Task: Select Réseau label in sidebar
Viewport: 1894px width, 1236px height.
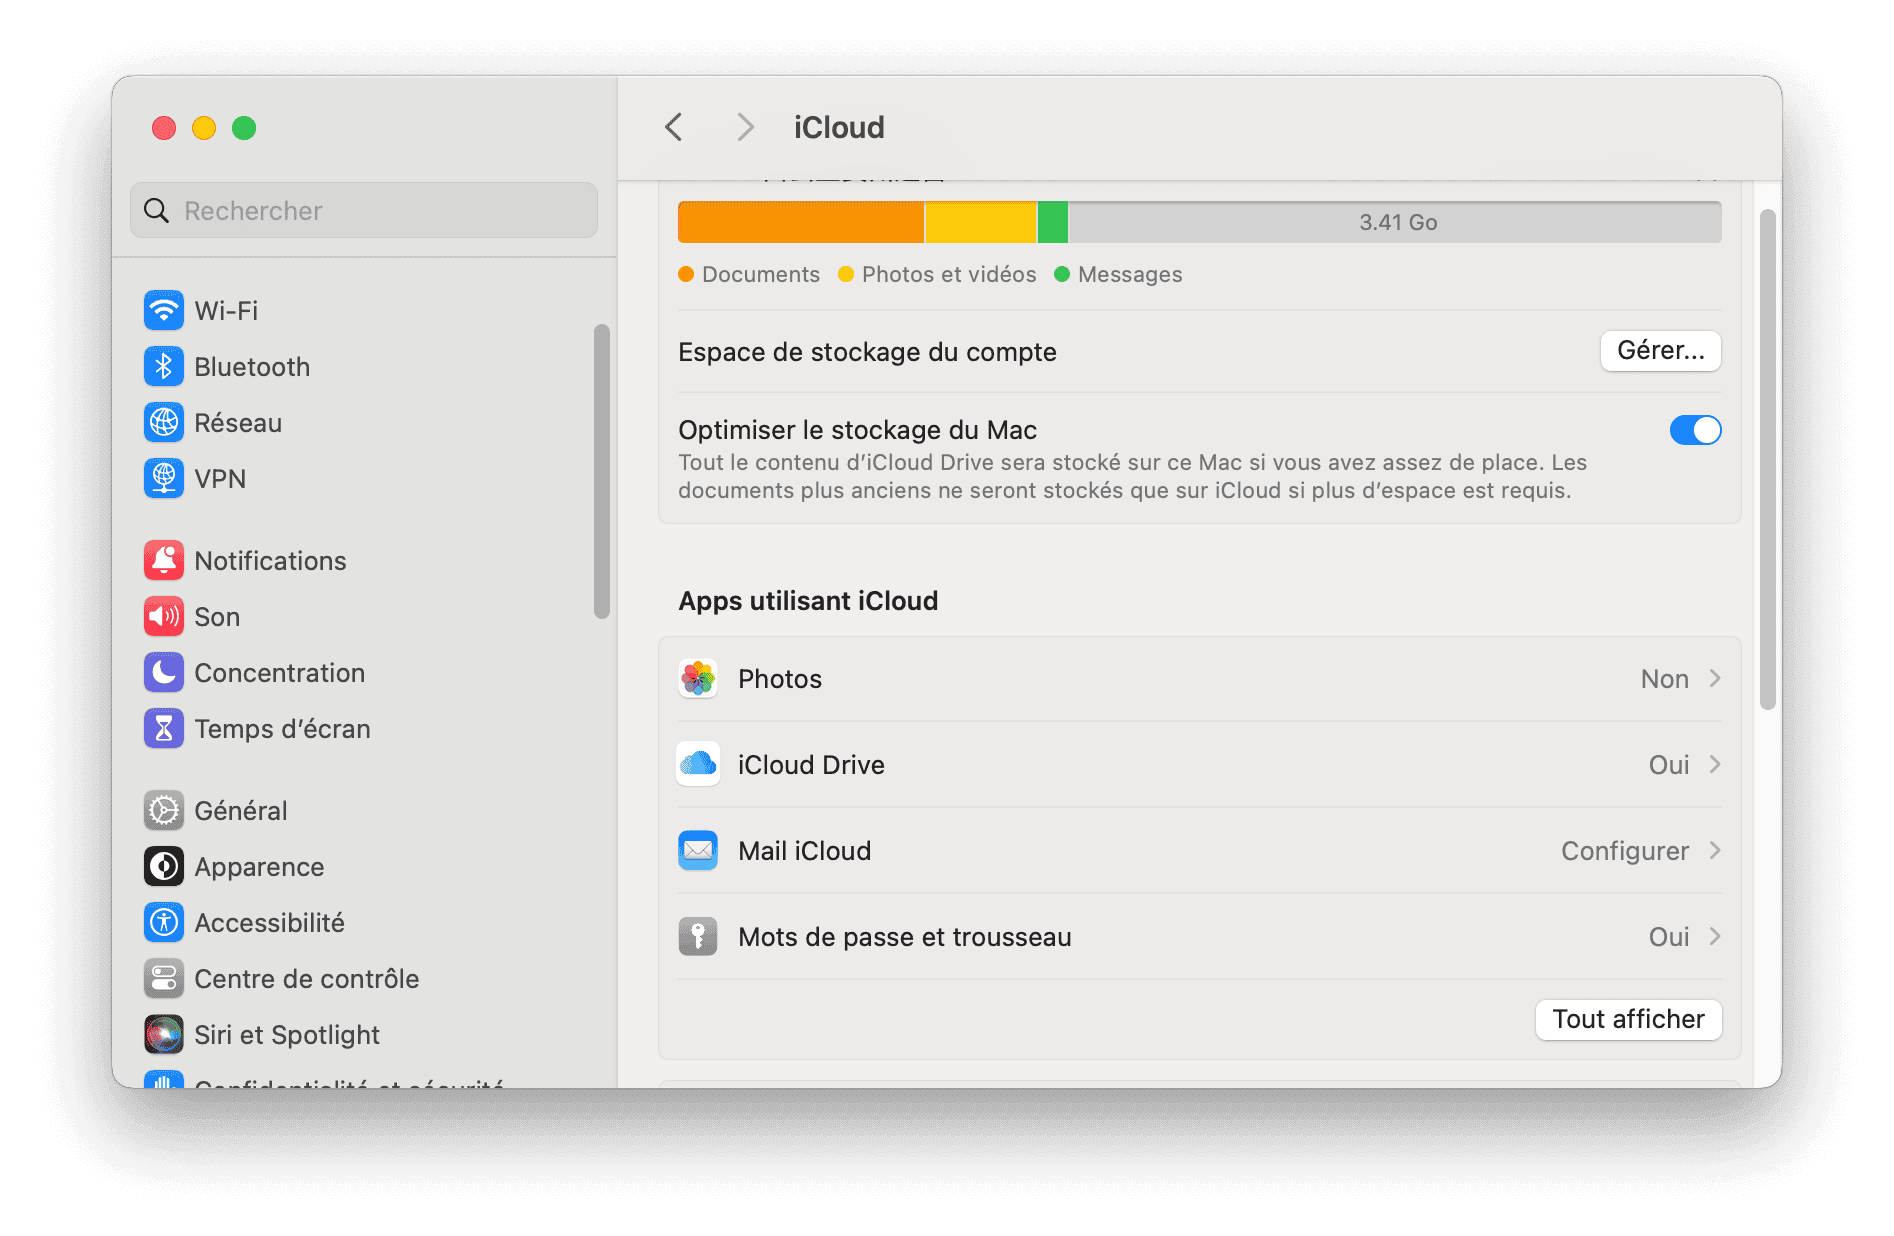Action: coord(238,423)
